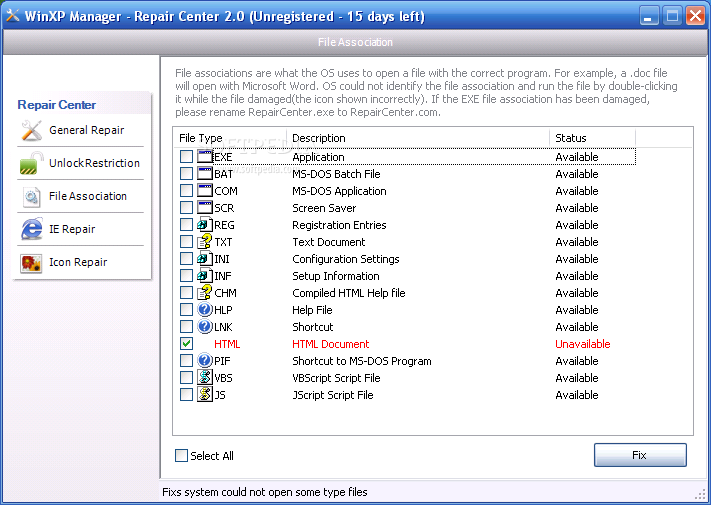
Task: Click the Available status in EXE row
Action: (x=577, y=157)
